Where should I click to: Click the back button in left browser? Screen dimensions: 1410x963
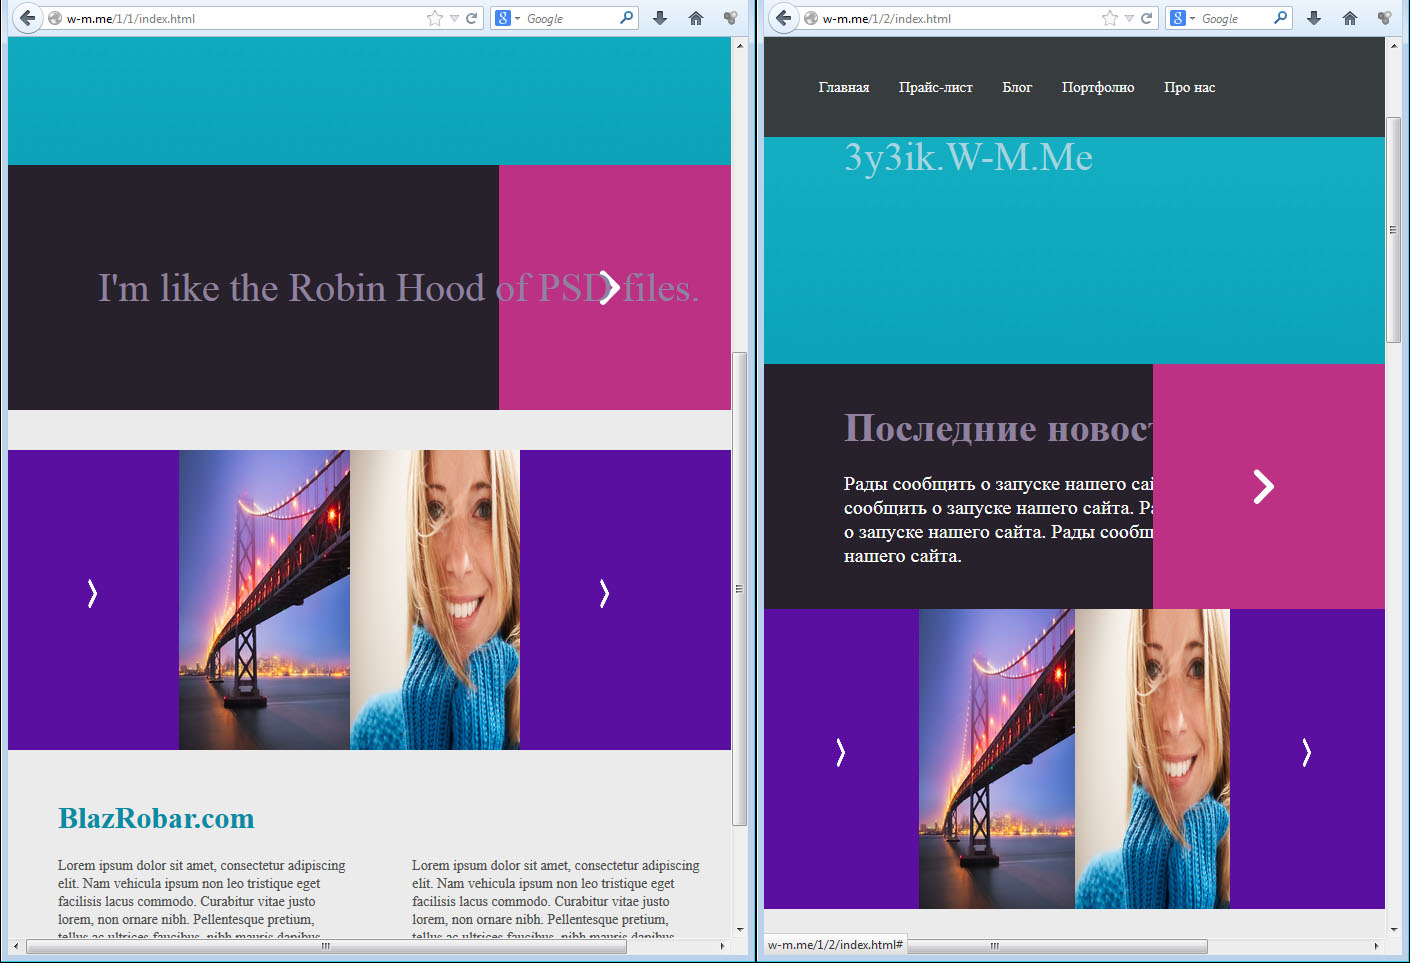pyautogui.click(x=27, y=18)
